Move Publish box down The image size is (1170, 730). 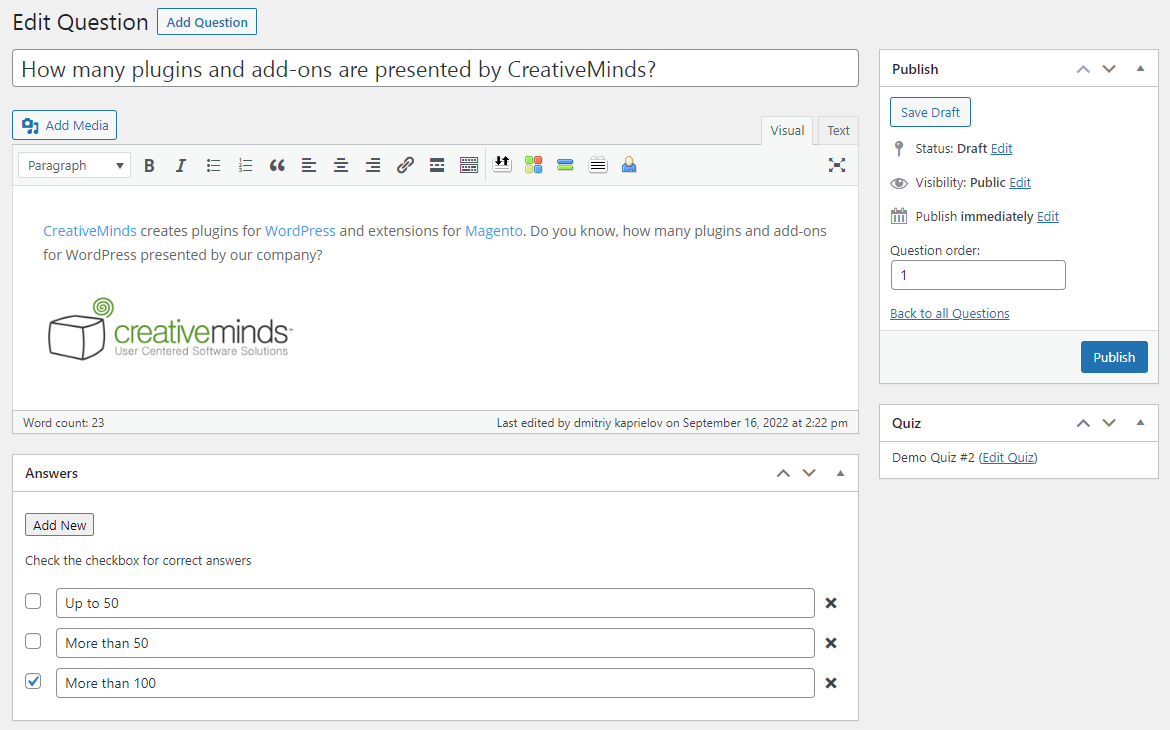click(x=1109, y=69)
